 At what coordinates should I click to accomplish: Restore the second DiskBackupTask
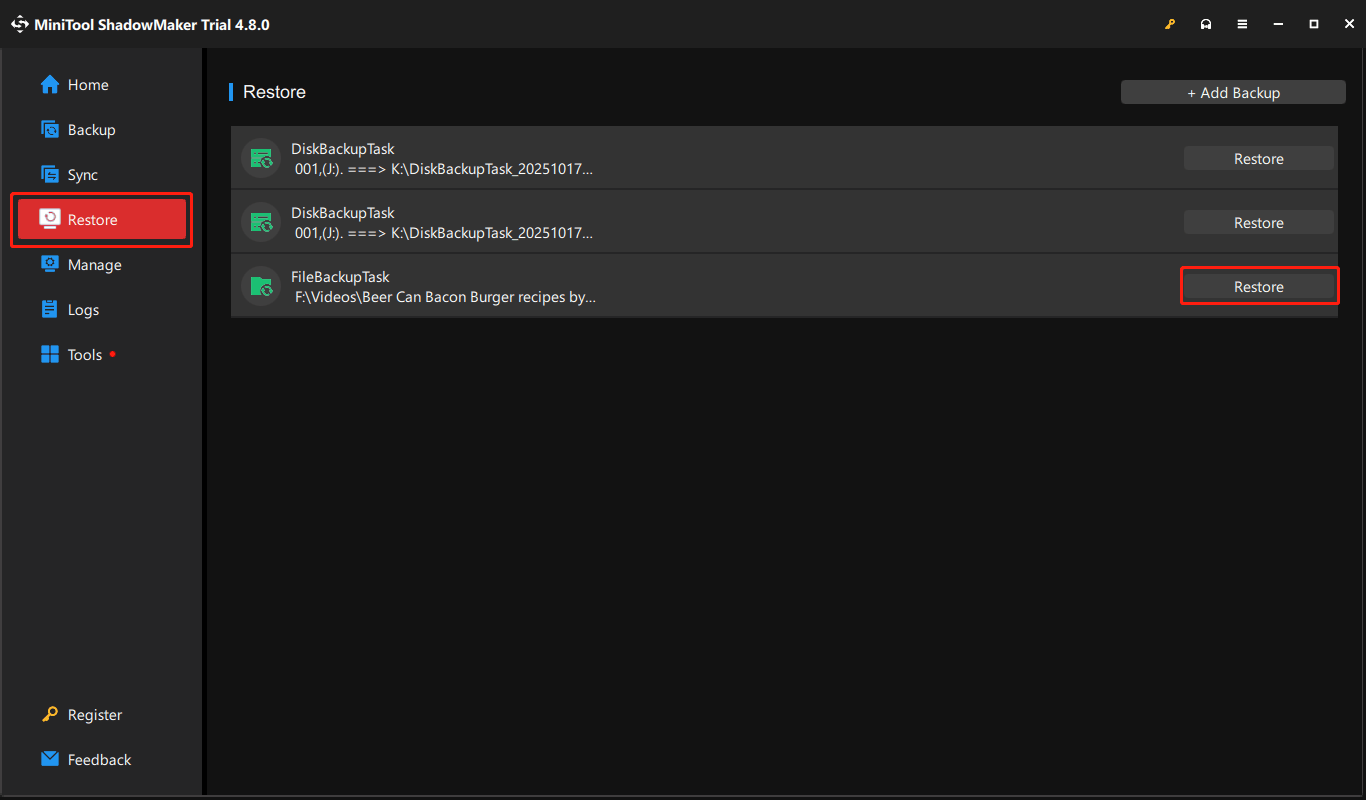pos(1258,223)
